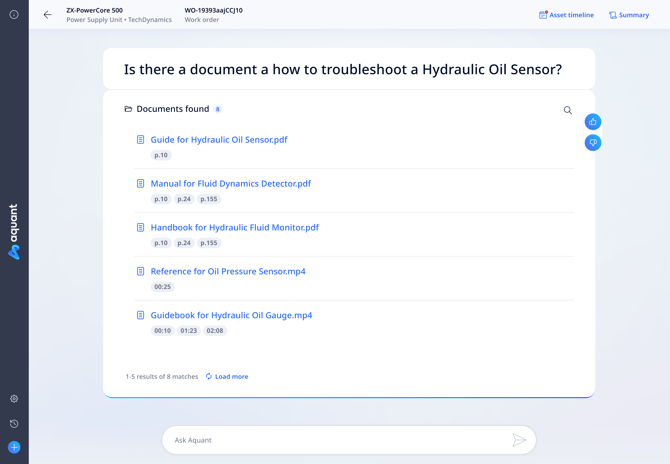The image size is (670, 464).
Task: Click the search icon in documents panel
Action: coord(568,110)
